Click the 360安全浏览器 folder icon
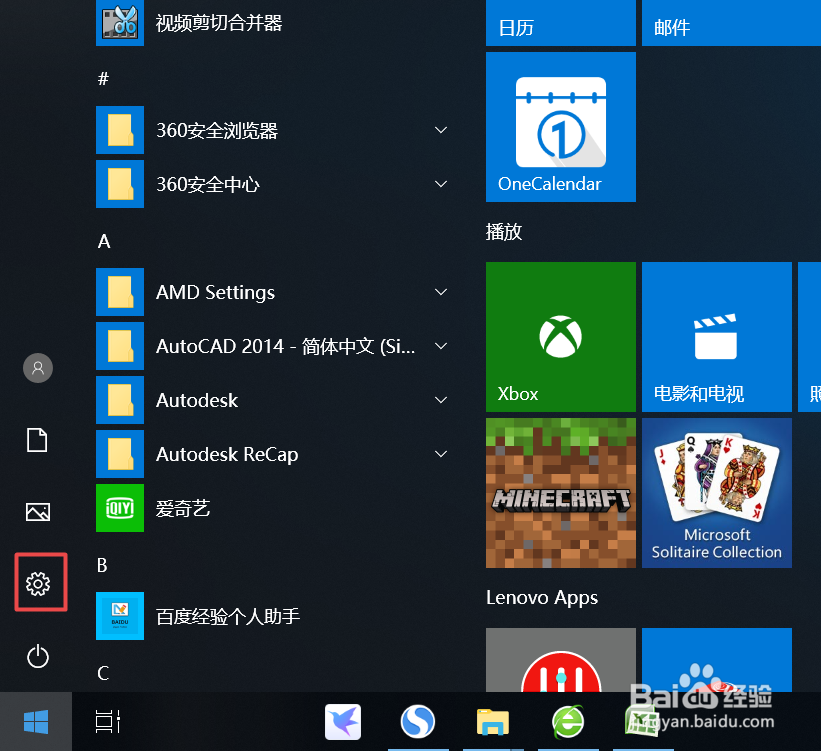The height and width of the screenshot is (751, 821). [120, 130]
